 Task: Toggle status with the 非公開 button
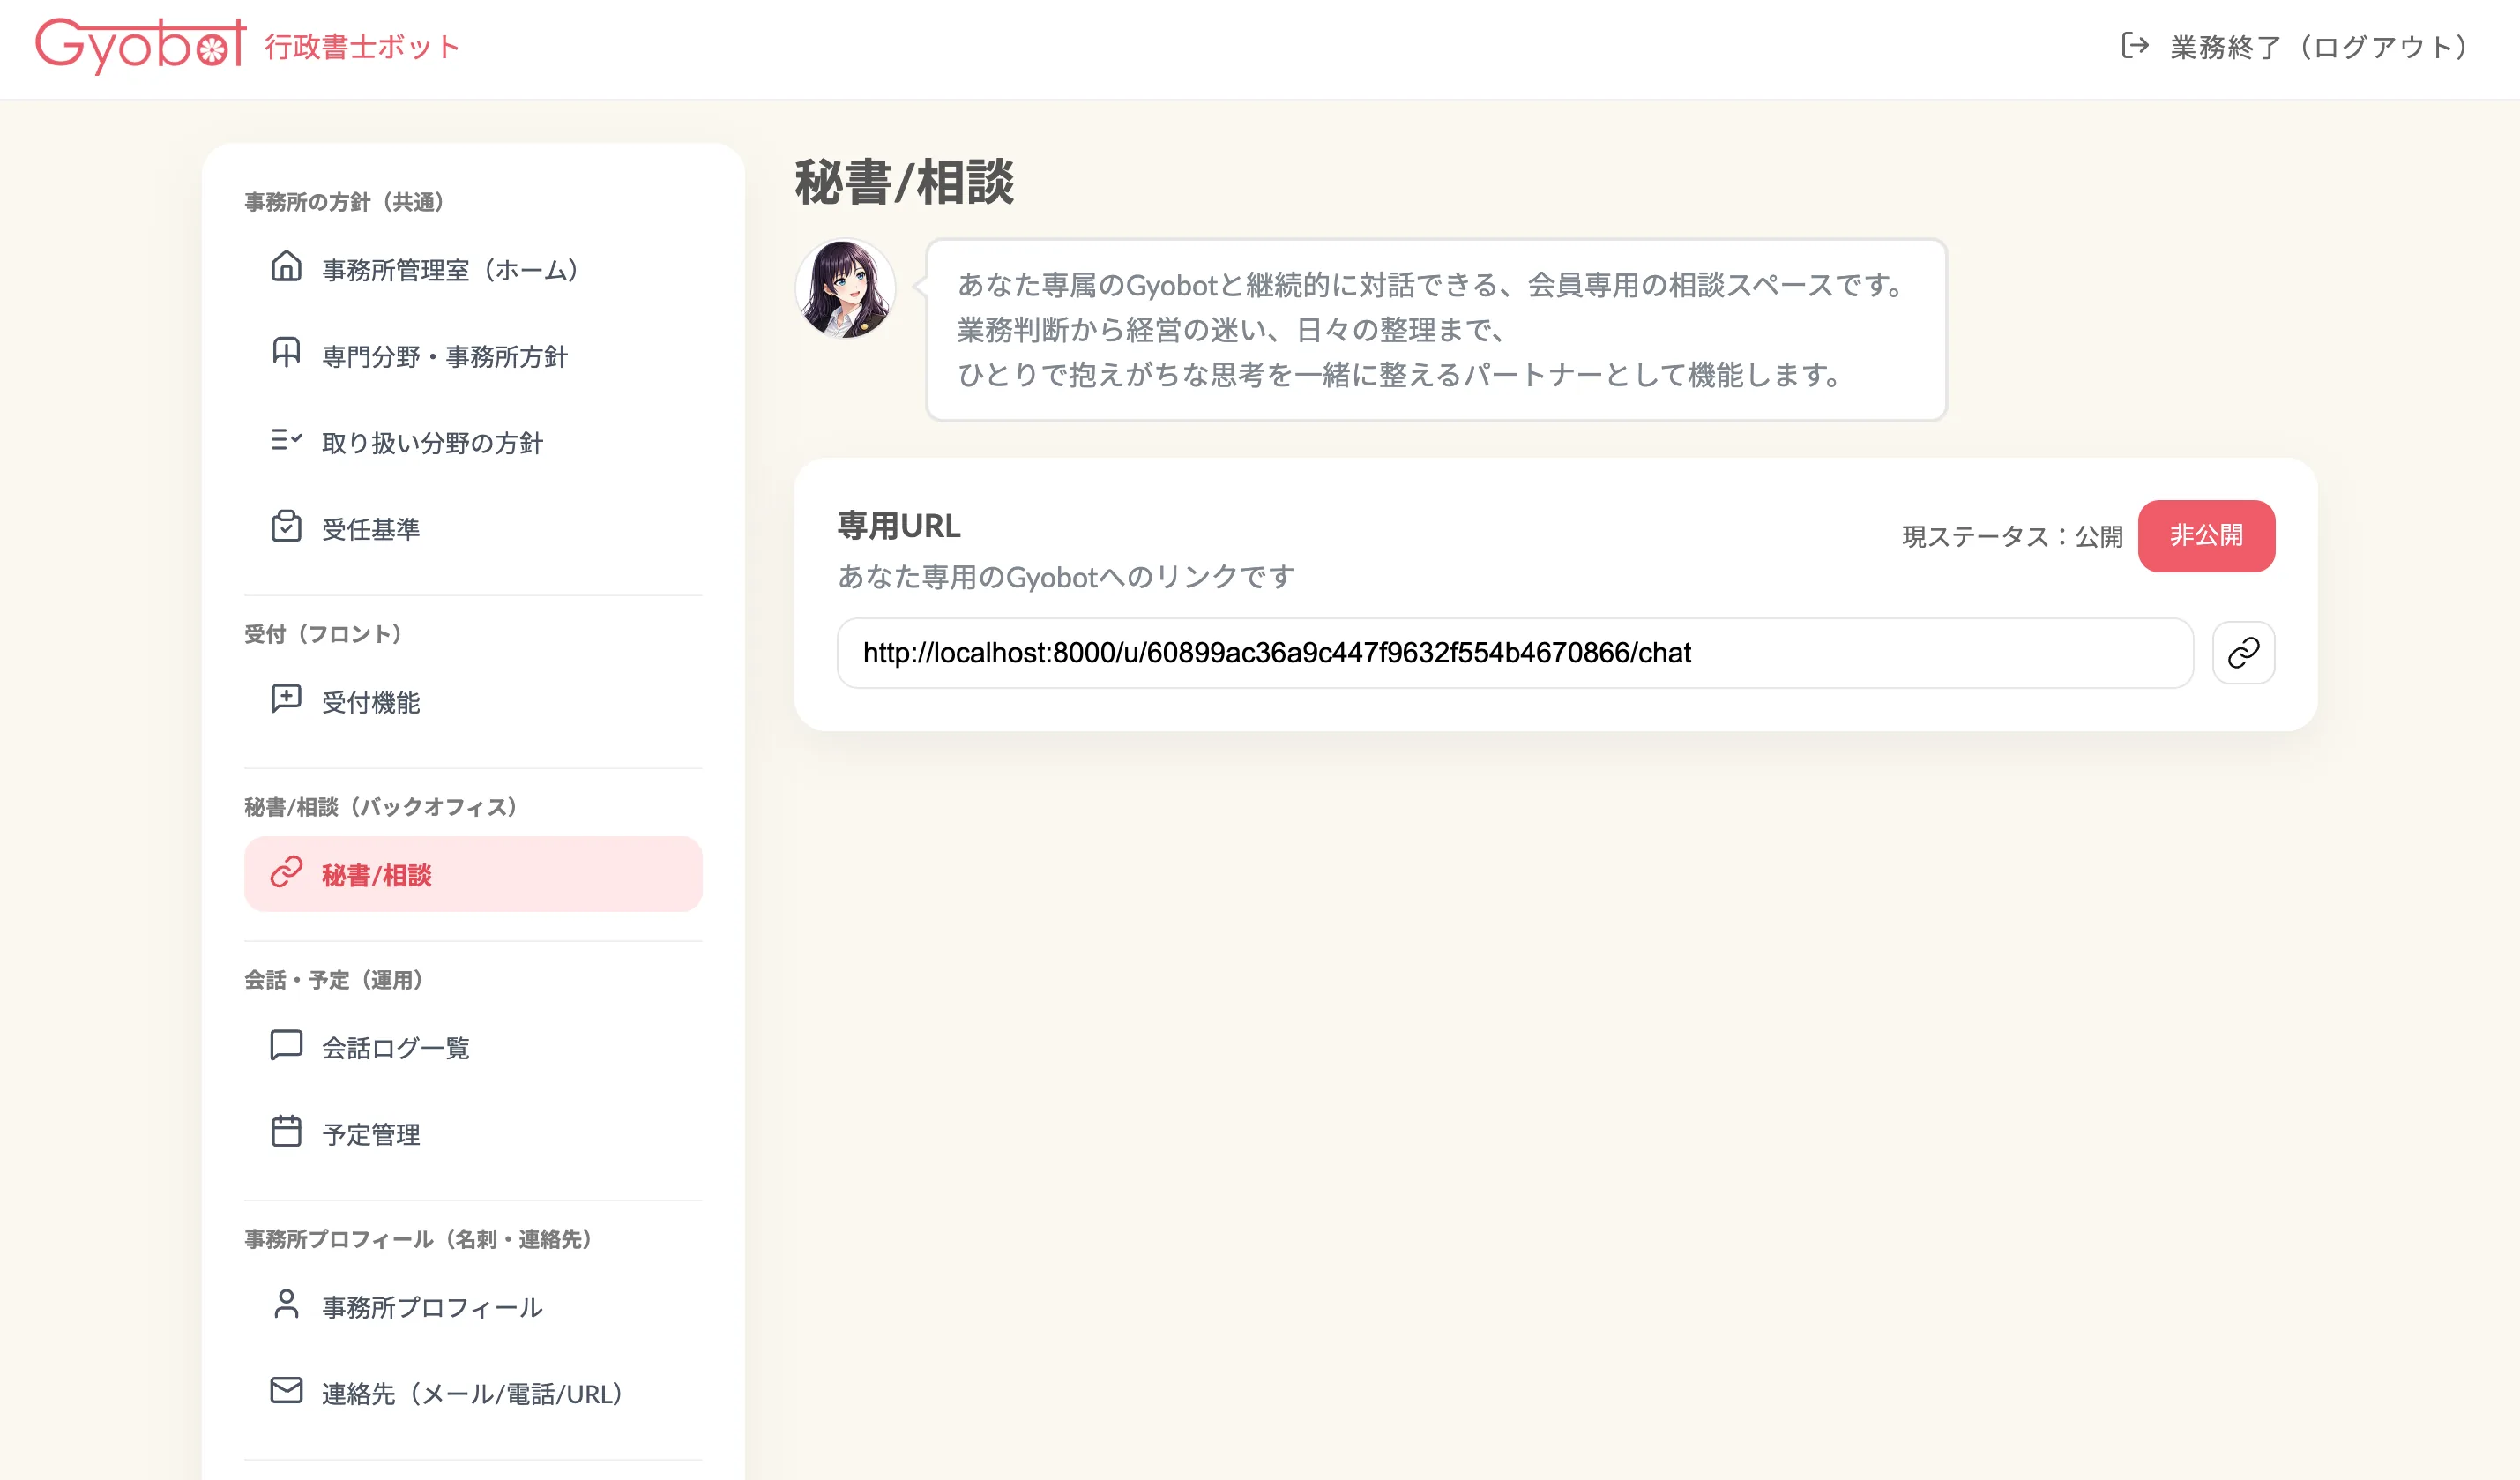point(2205,536)
